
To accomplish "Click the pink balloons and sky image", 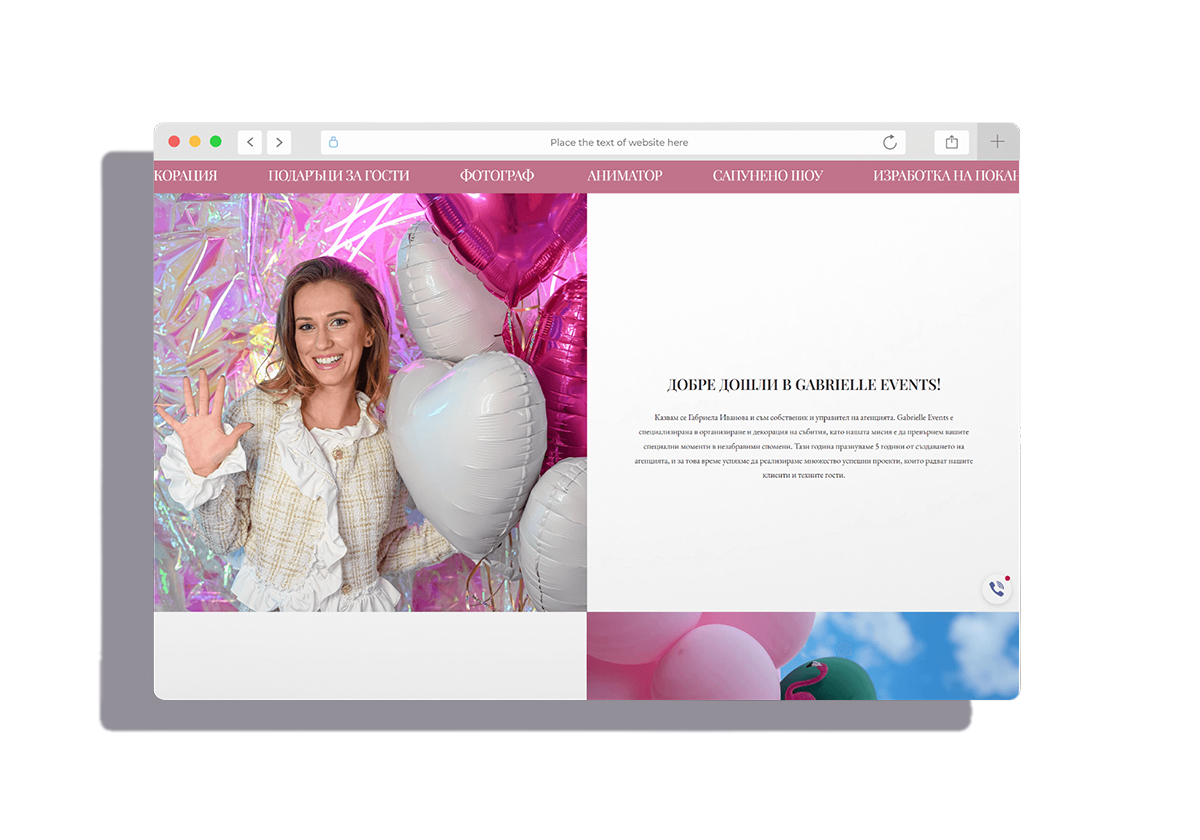I will coord(803,656).
